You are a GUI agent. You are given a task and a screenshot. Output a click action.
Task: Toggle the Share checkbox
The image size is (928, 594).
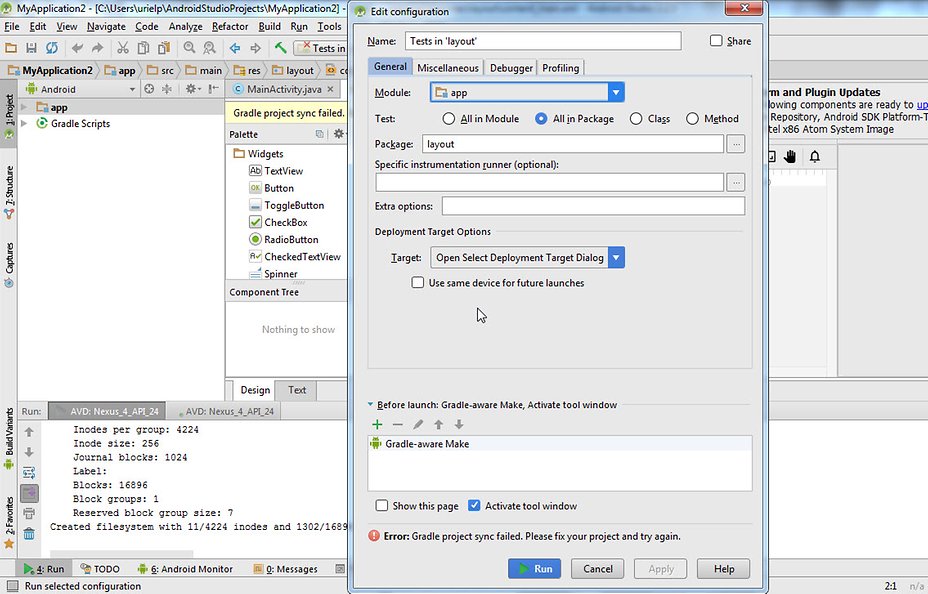click(x=716, y=40)
